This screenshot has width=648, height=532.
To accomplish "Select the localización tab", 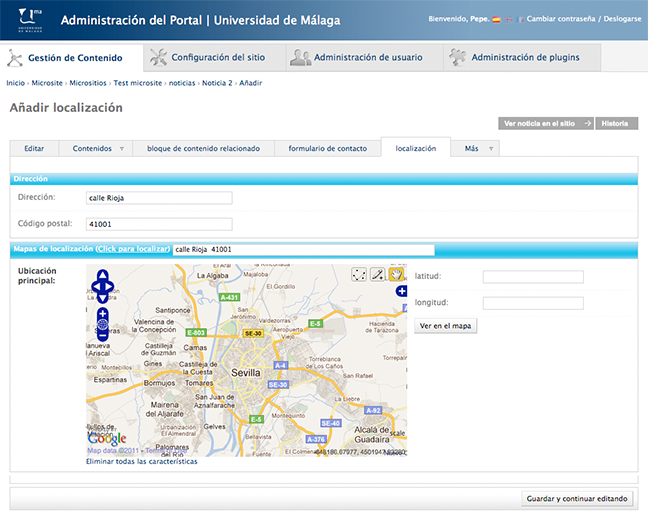I will (x=416, y=148).
